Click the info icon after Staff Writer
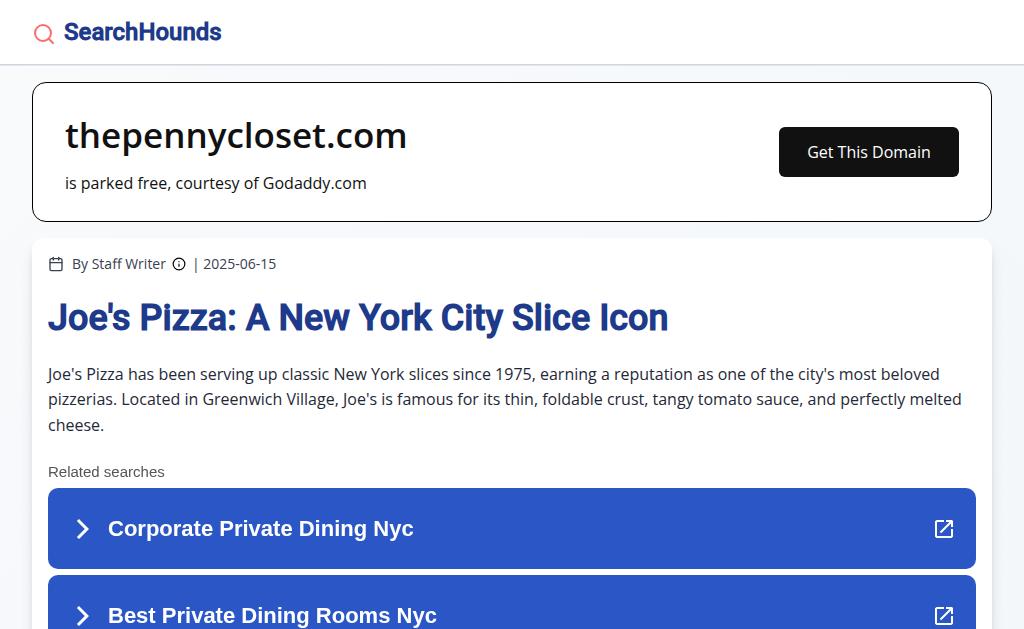 [x=179, y=264]
